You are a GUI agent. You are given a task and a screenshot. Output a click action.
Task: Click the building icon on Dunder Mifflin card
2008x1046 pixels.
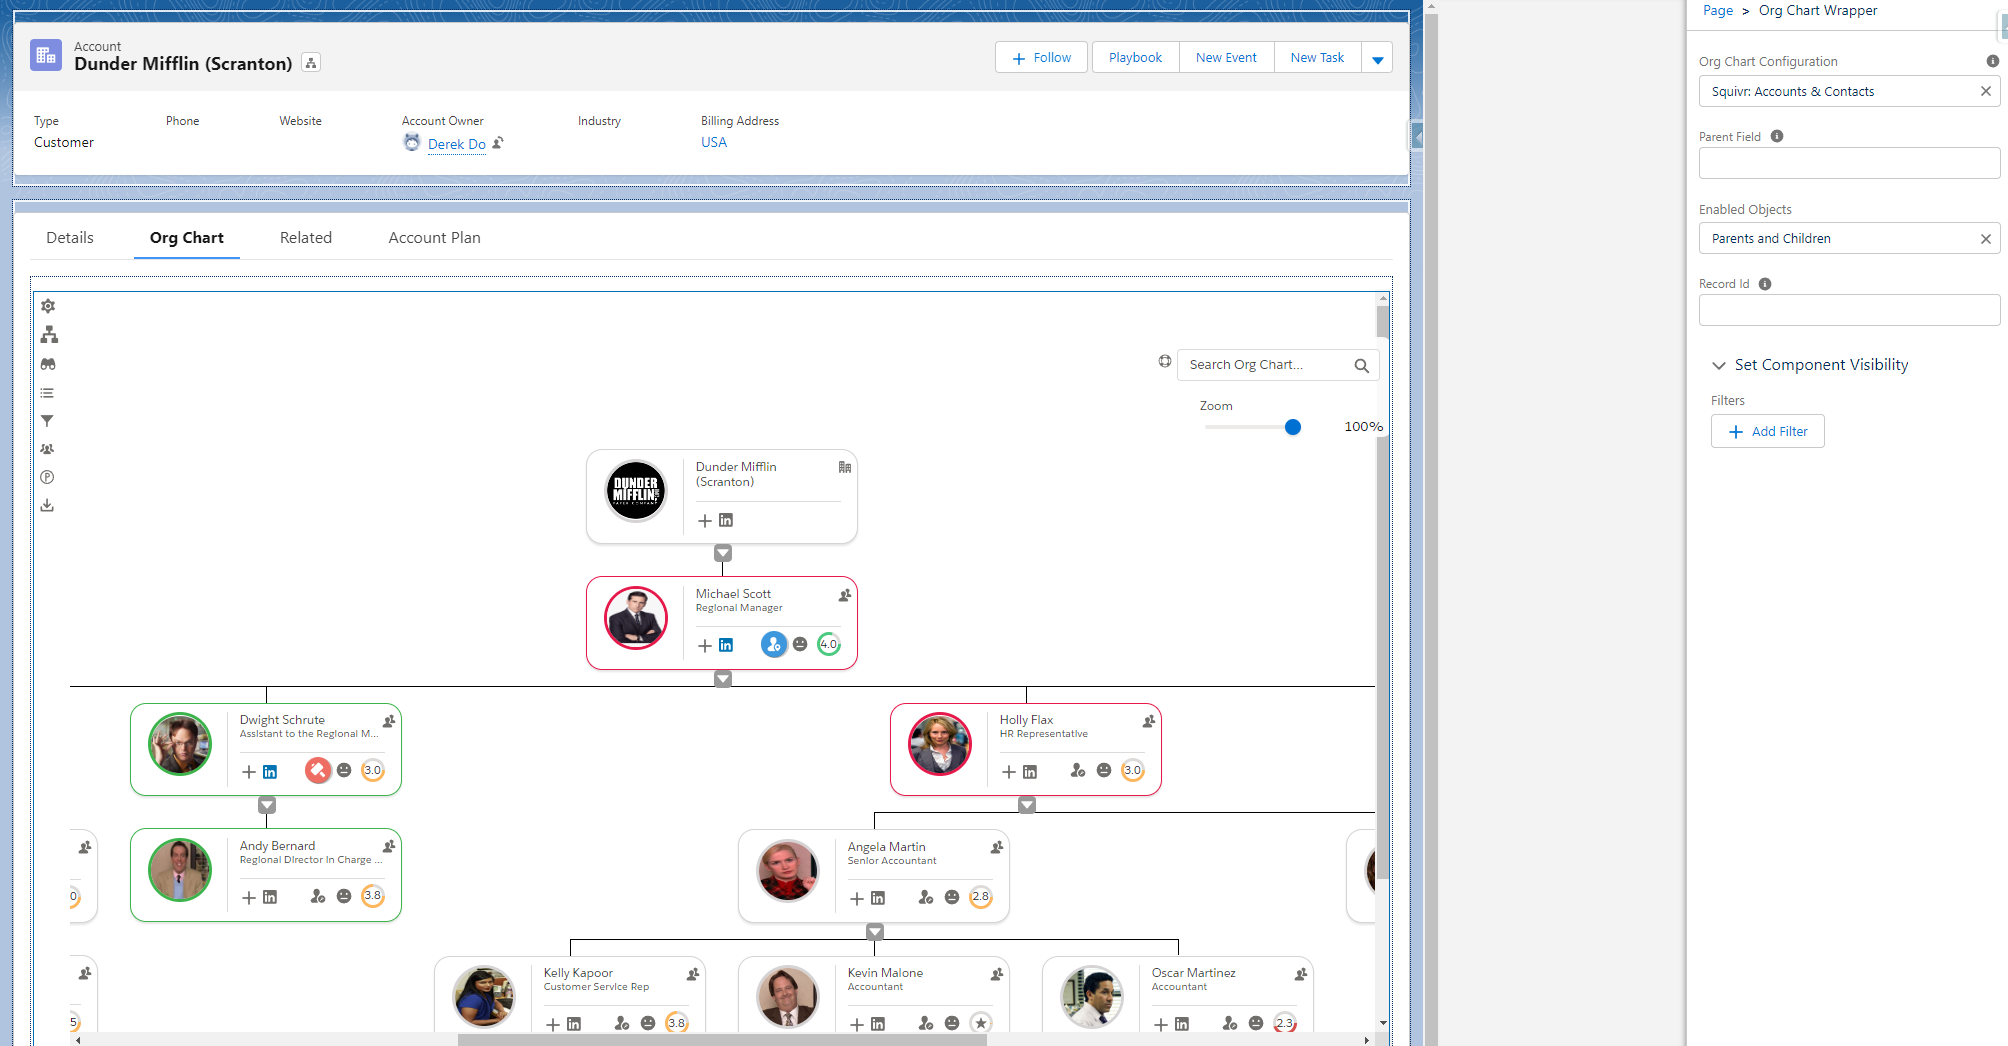point(845,467)
